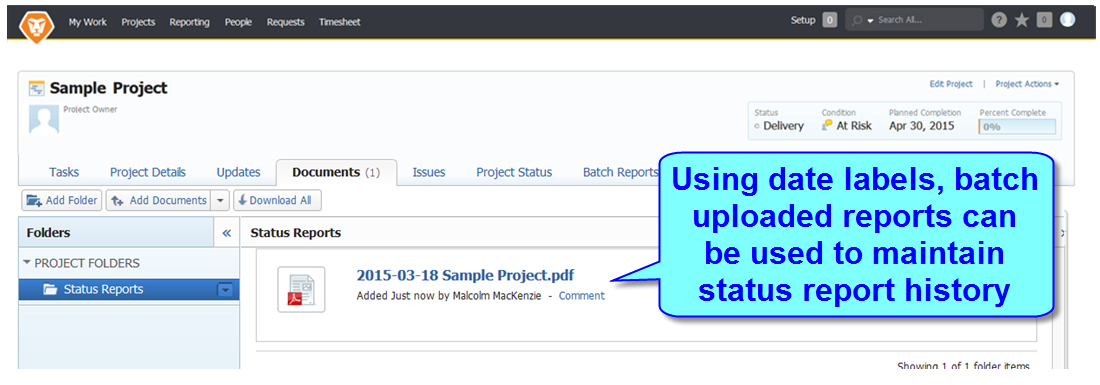Open the Project Actions dropdown
This screenshot has height=385, width=1100.
point(1027,84)
